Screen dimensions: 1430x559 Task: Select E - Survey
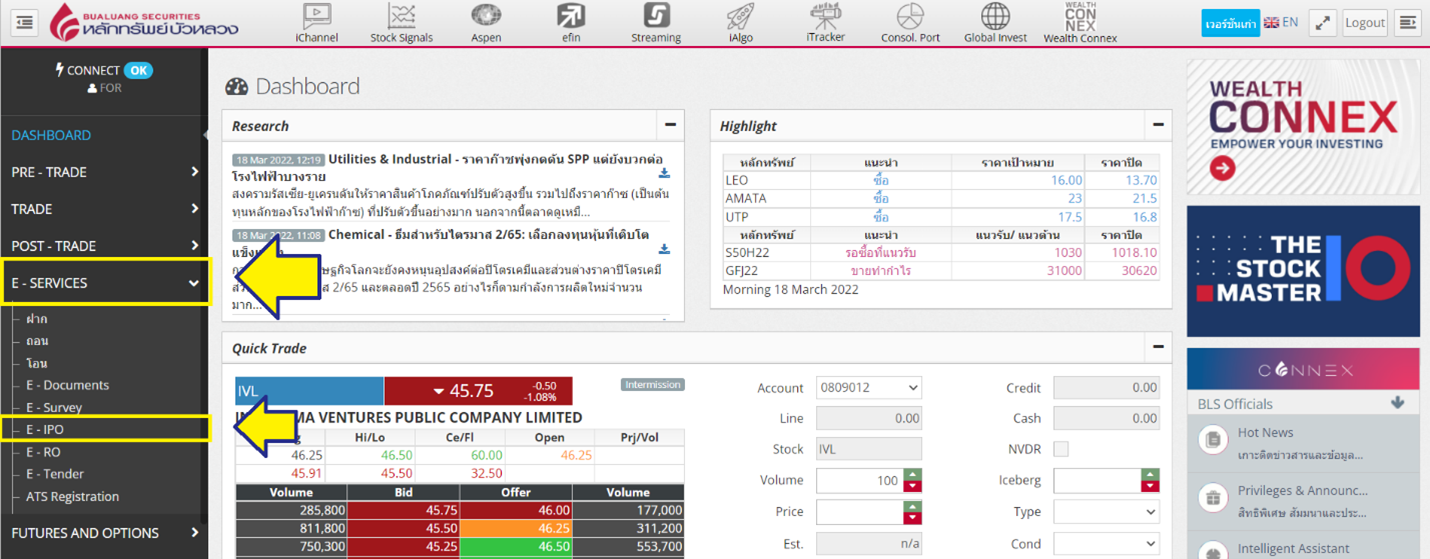54,408
